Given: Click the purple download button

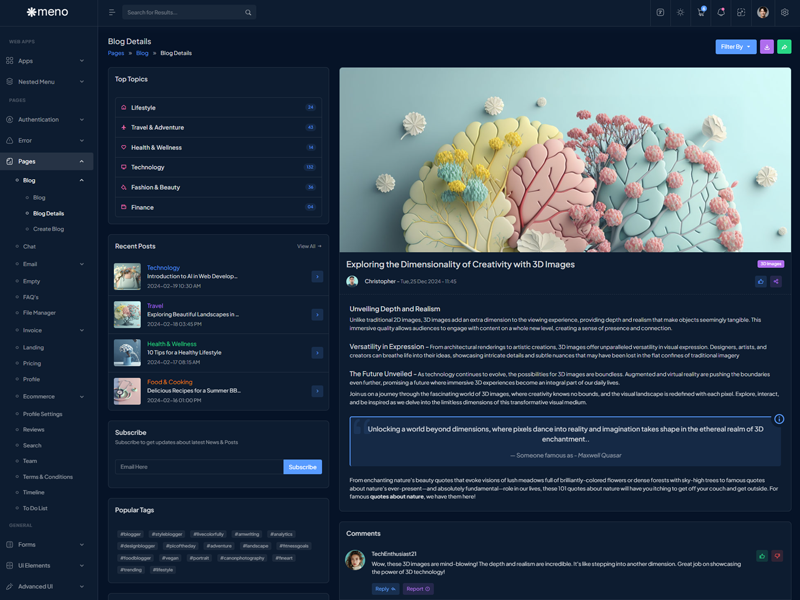Looking at the screenshot, I should pyautogui.click(x=767, y=47).
